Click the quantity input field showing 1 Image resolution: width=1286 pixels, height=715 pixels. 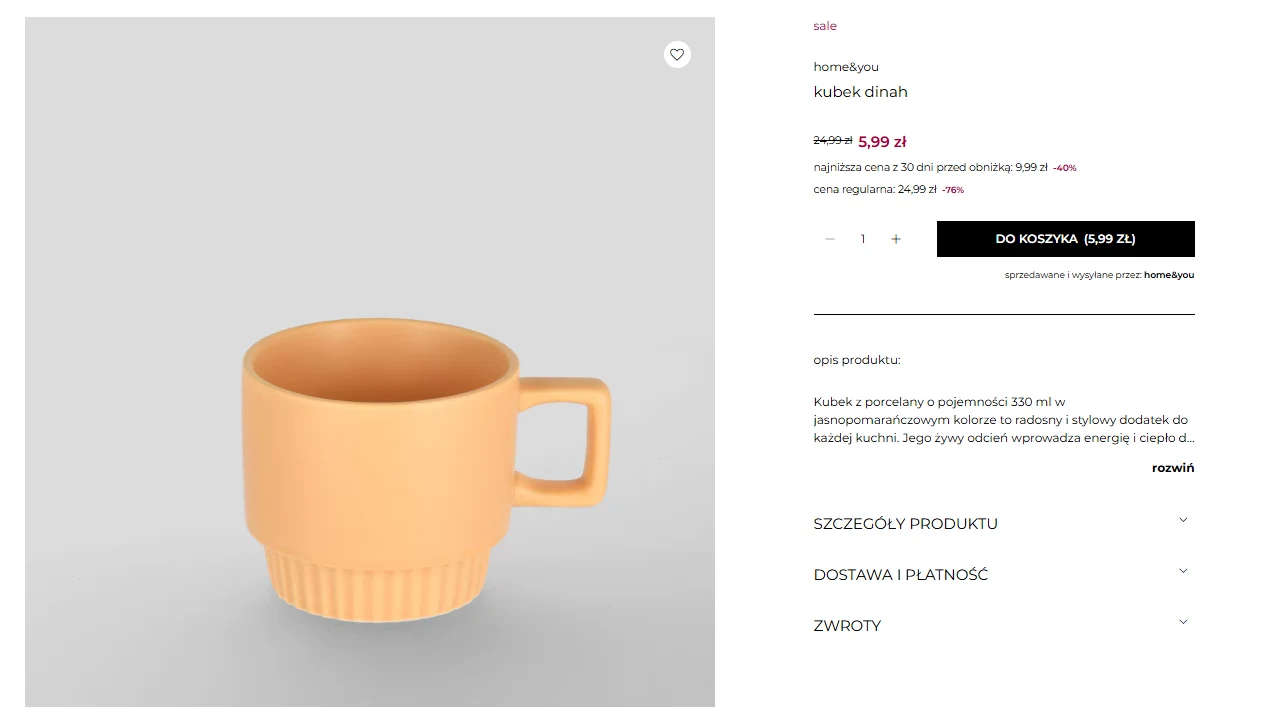click(x=862, y=239)
